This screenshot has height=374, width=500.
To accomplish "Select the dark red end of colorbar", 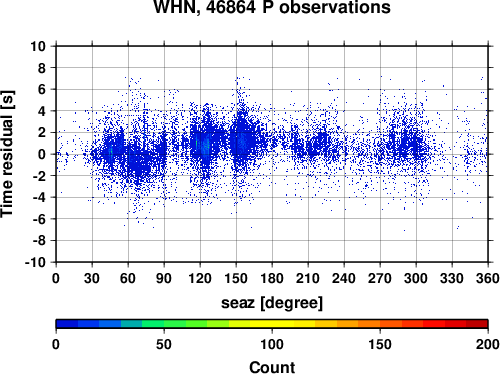I will pyautogui.click(x=477, y=324).
